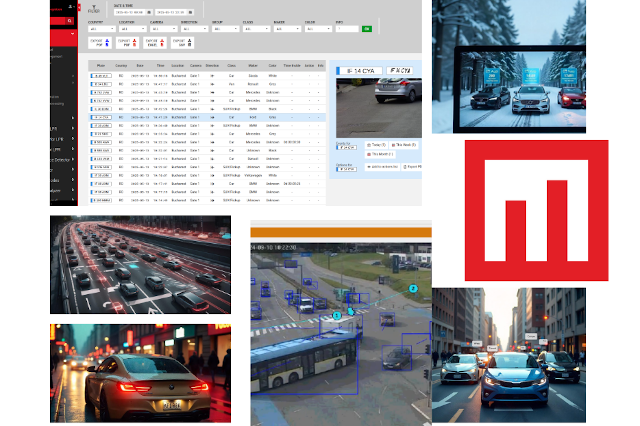Open the Color filter dropdown
This screenshot has width=640, height=426.
[x=318, y=29]
